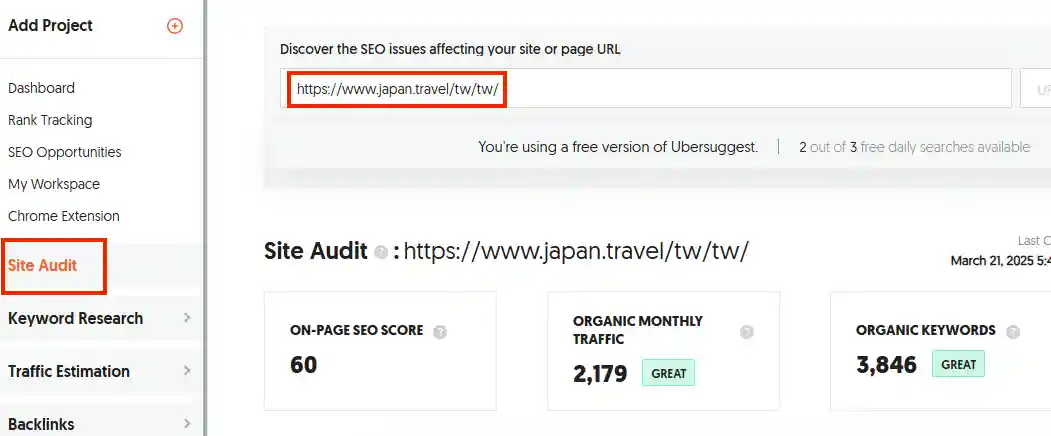Expand the Traffic Estimation menu arrow

(x=187, y=371)
